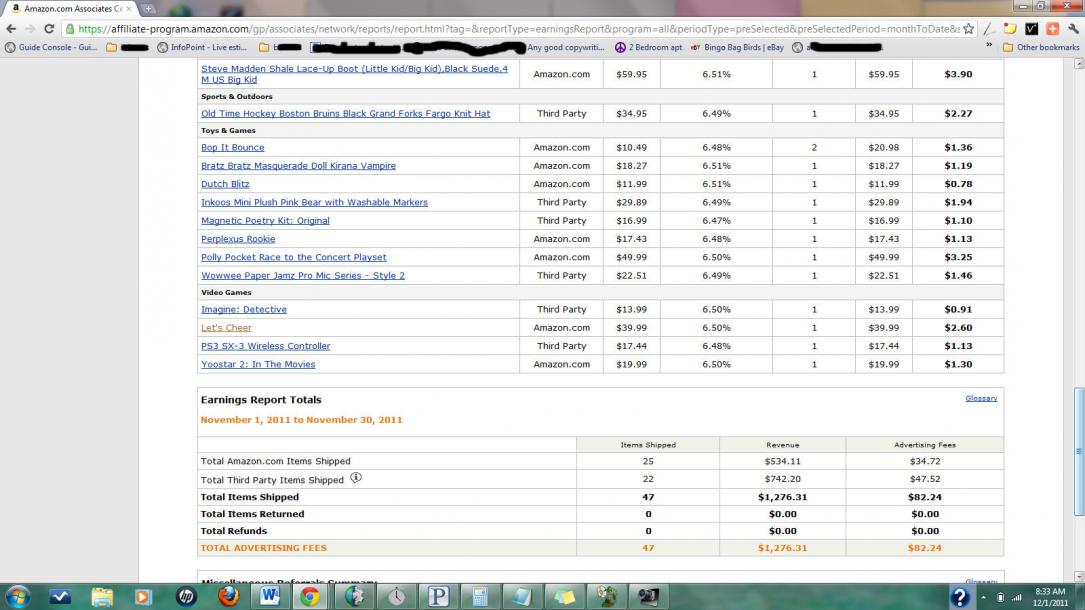Open the file explorer folder taskbar icon

click(102, 597)
